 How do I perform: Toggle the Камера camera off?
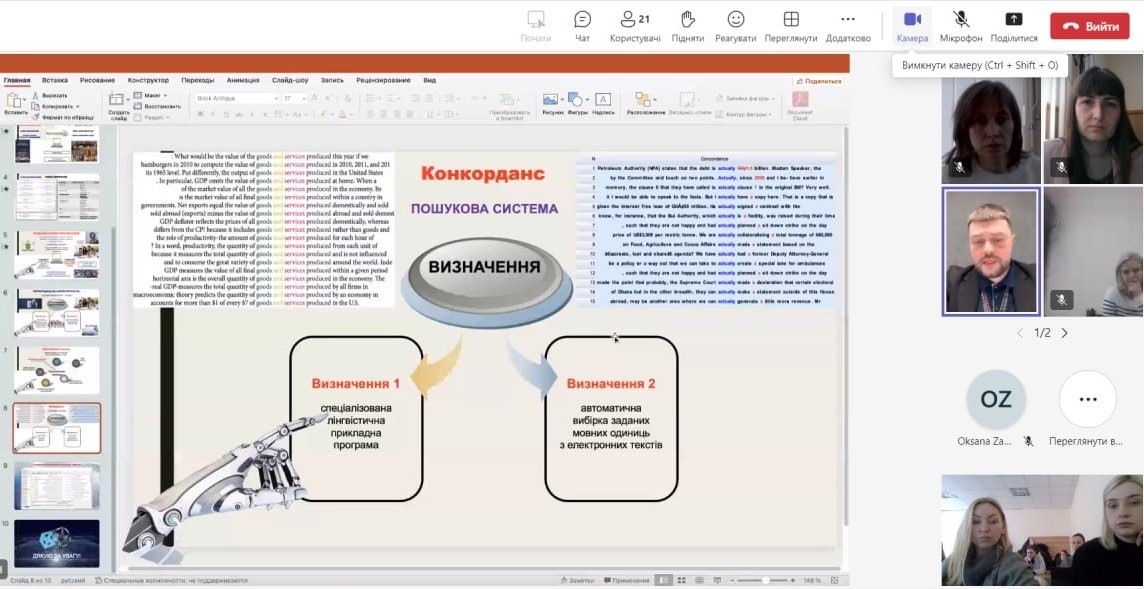point(912,20)
